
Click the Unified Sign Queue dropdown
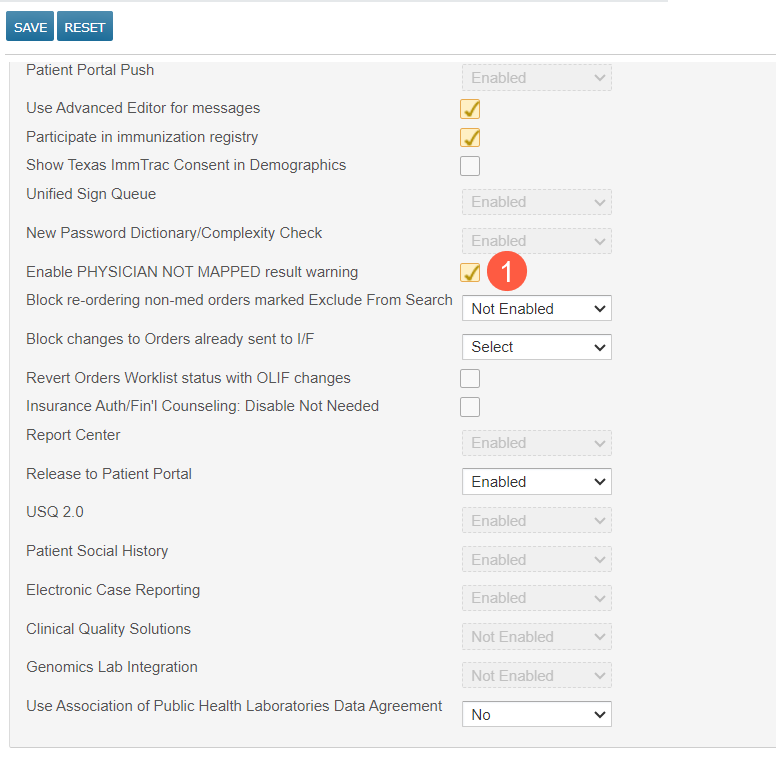pos(536,202)
